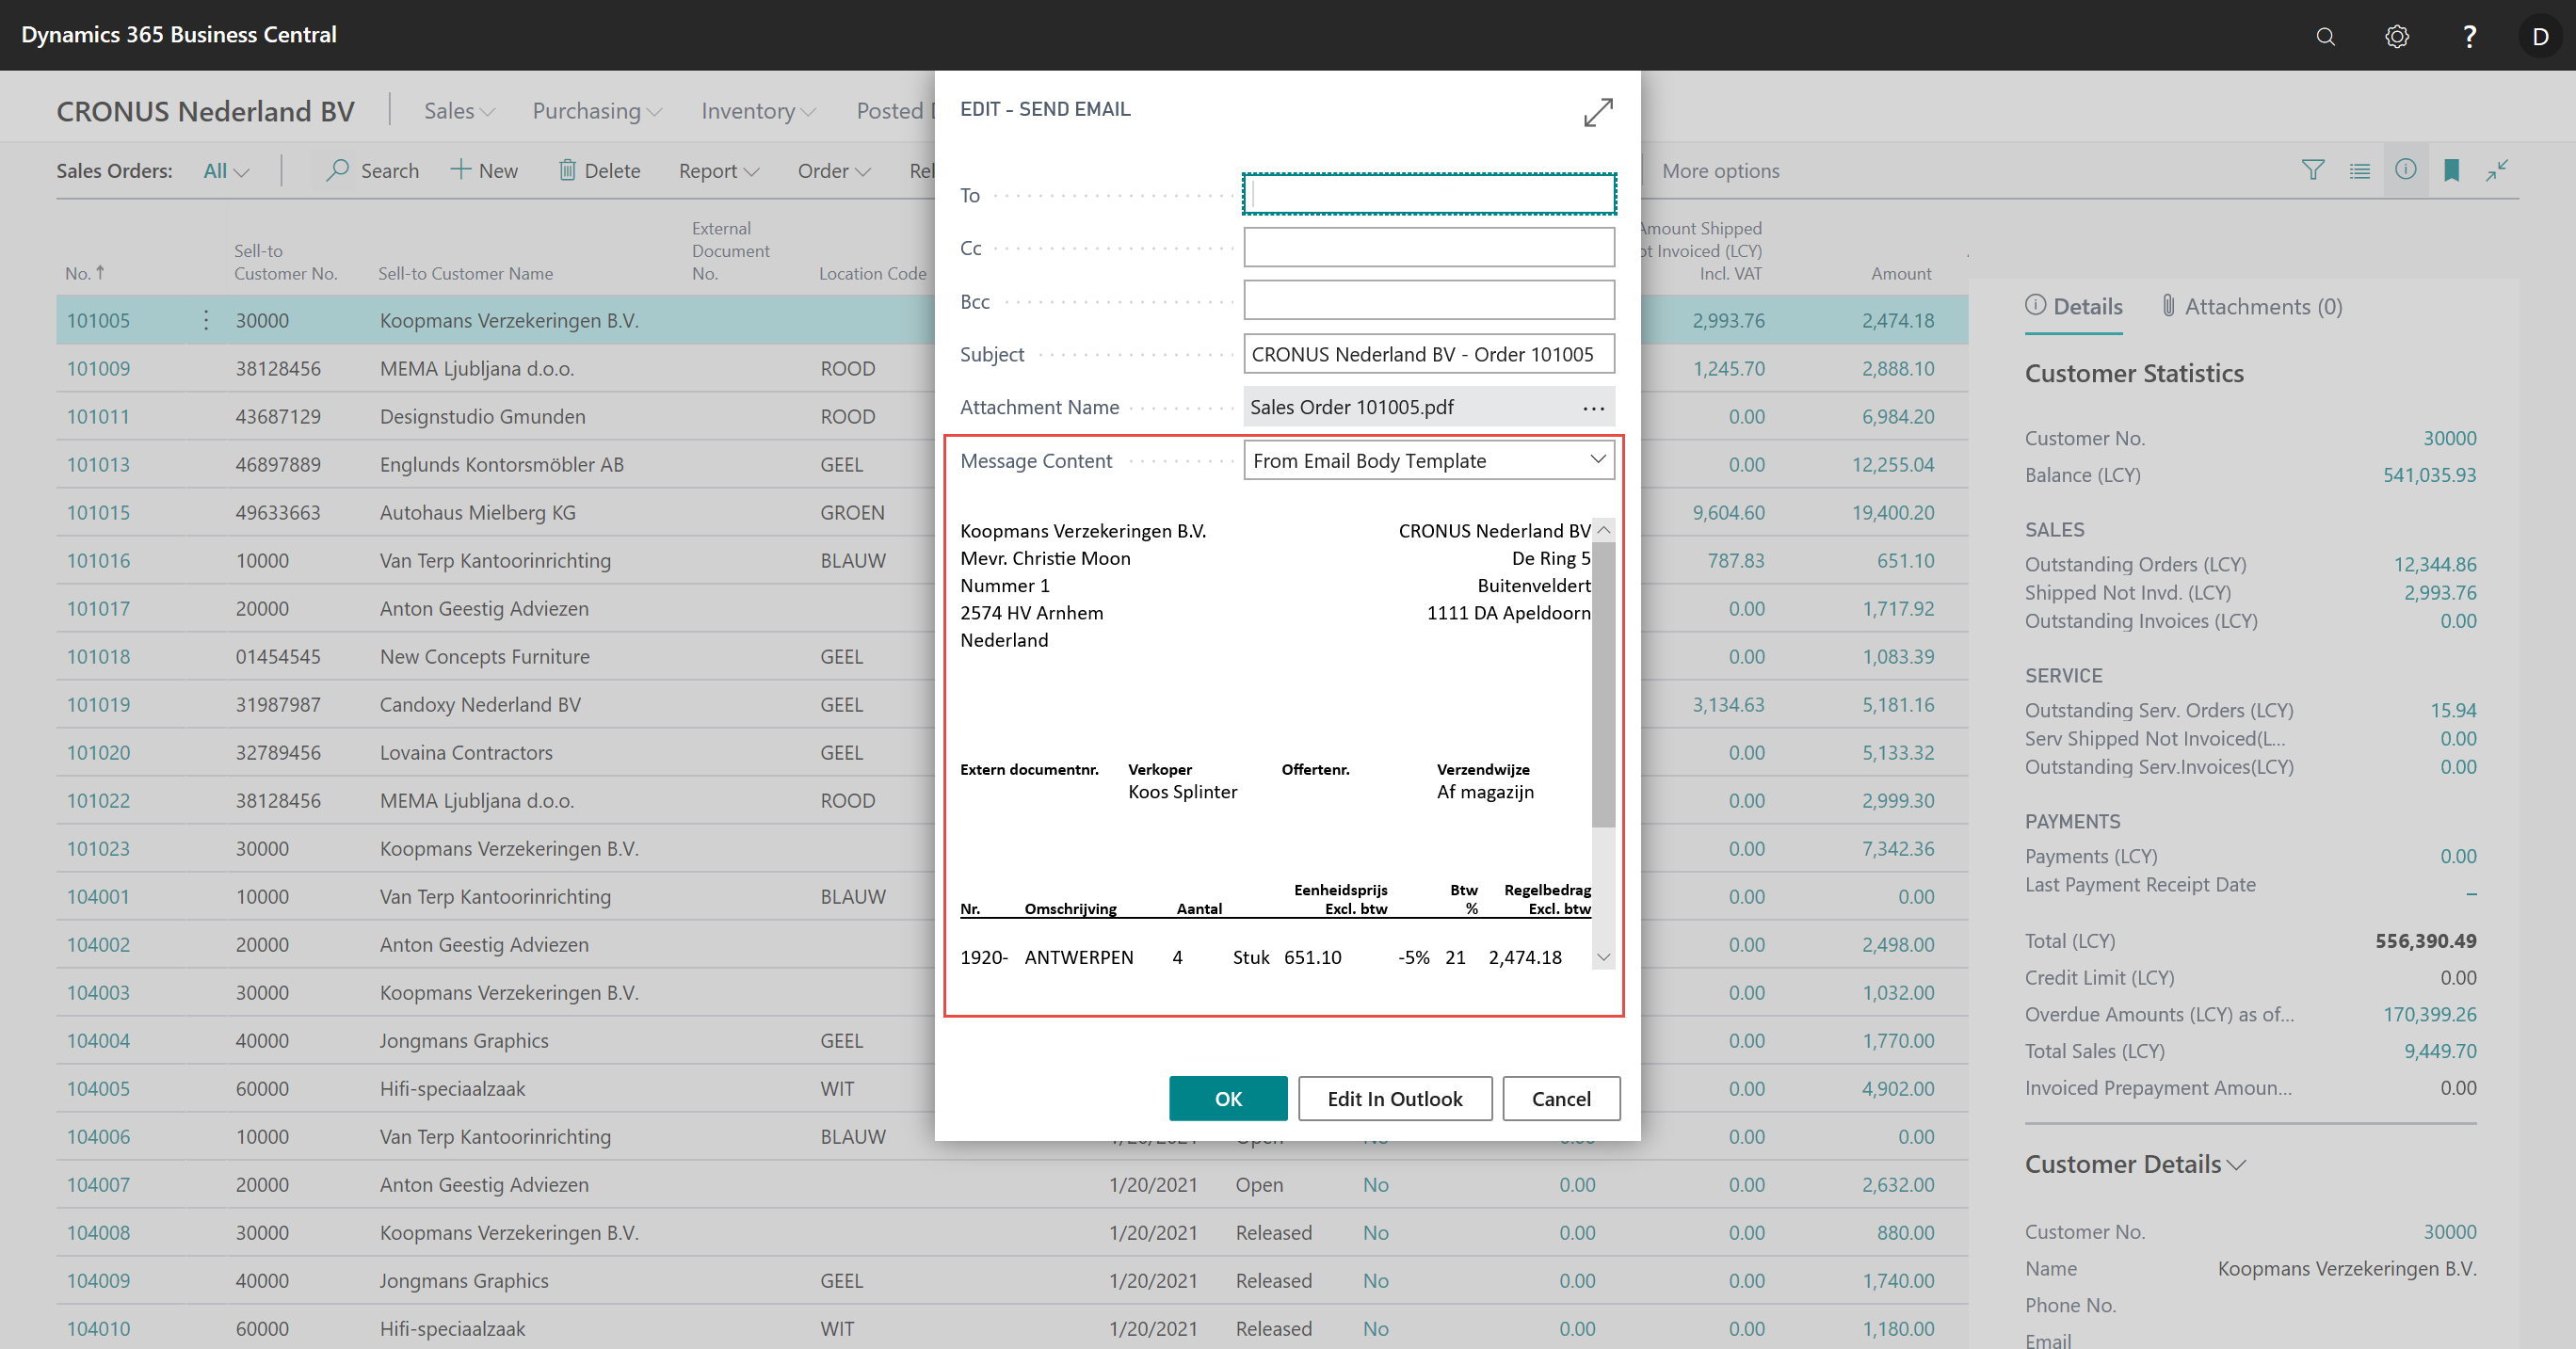This screenshot has height=1349, width=2576.
Task: Open the Balance (LCY) 541,035.93 value
Action: point(2429,475)
